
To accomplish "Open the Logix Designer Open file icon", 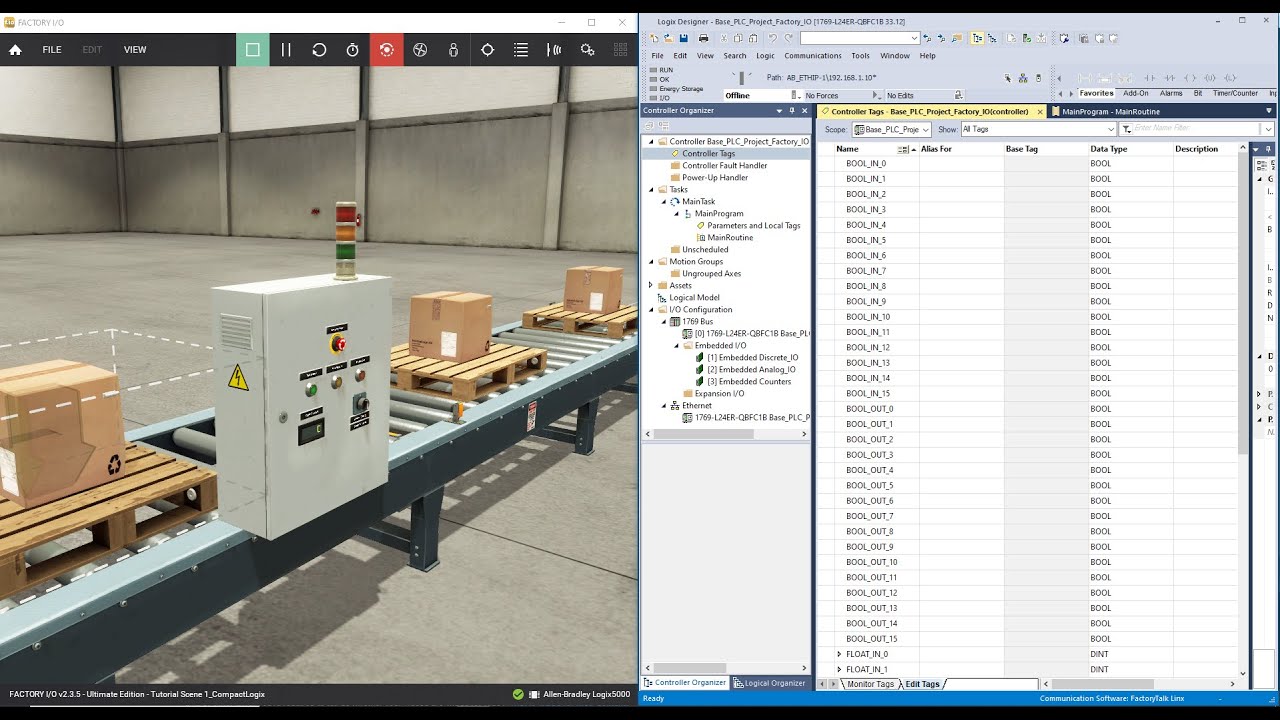I will click(x=669, y=38).
